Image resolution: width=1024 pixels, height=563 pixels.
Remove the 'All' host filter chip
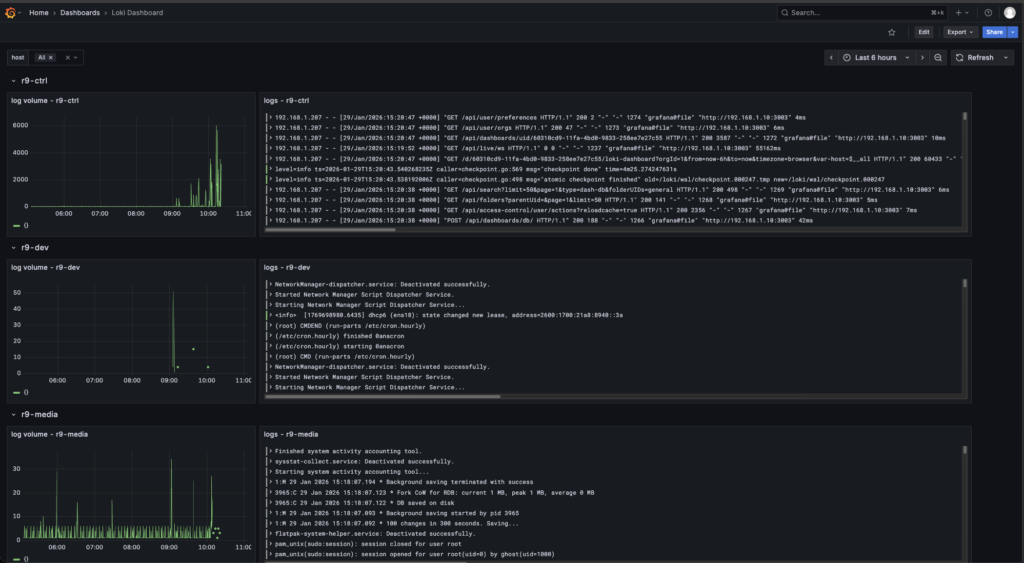click(x=51, y=58)
